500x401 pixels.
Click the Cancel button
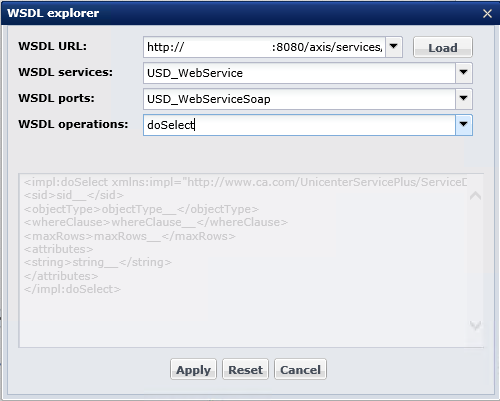[x=300, y=369]
